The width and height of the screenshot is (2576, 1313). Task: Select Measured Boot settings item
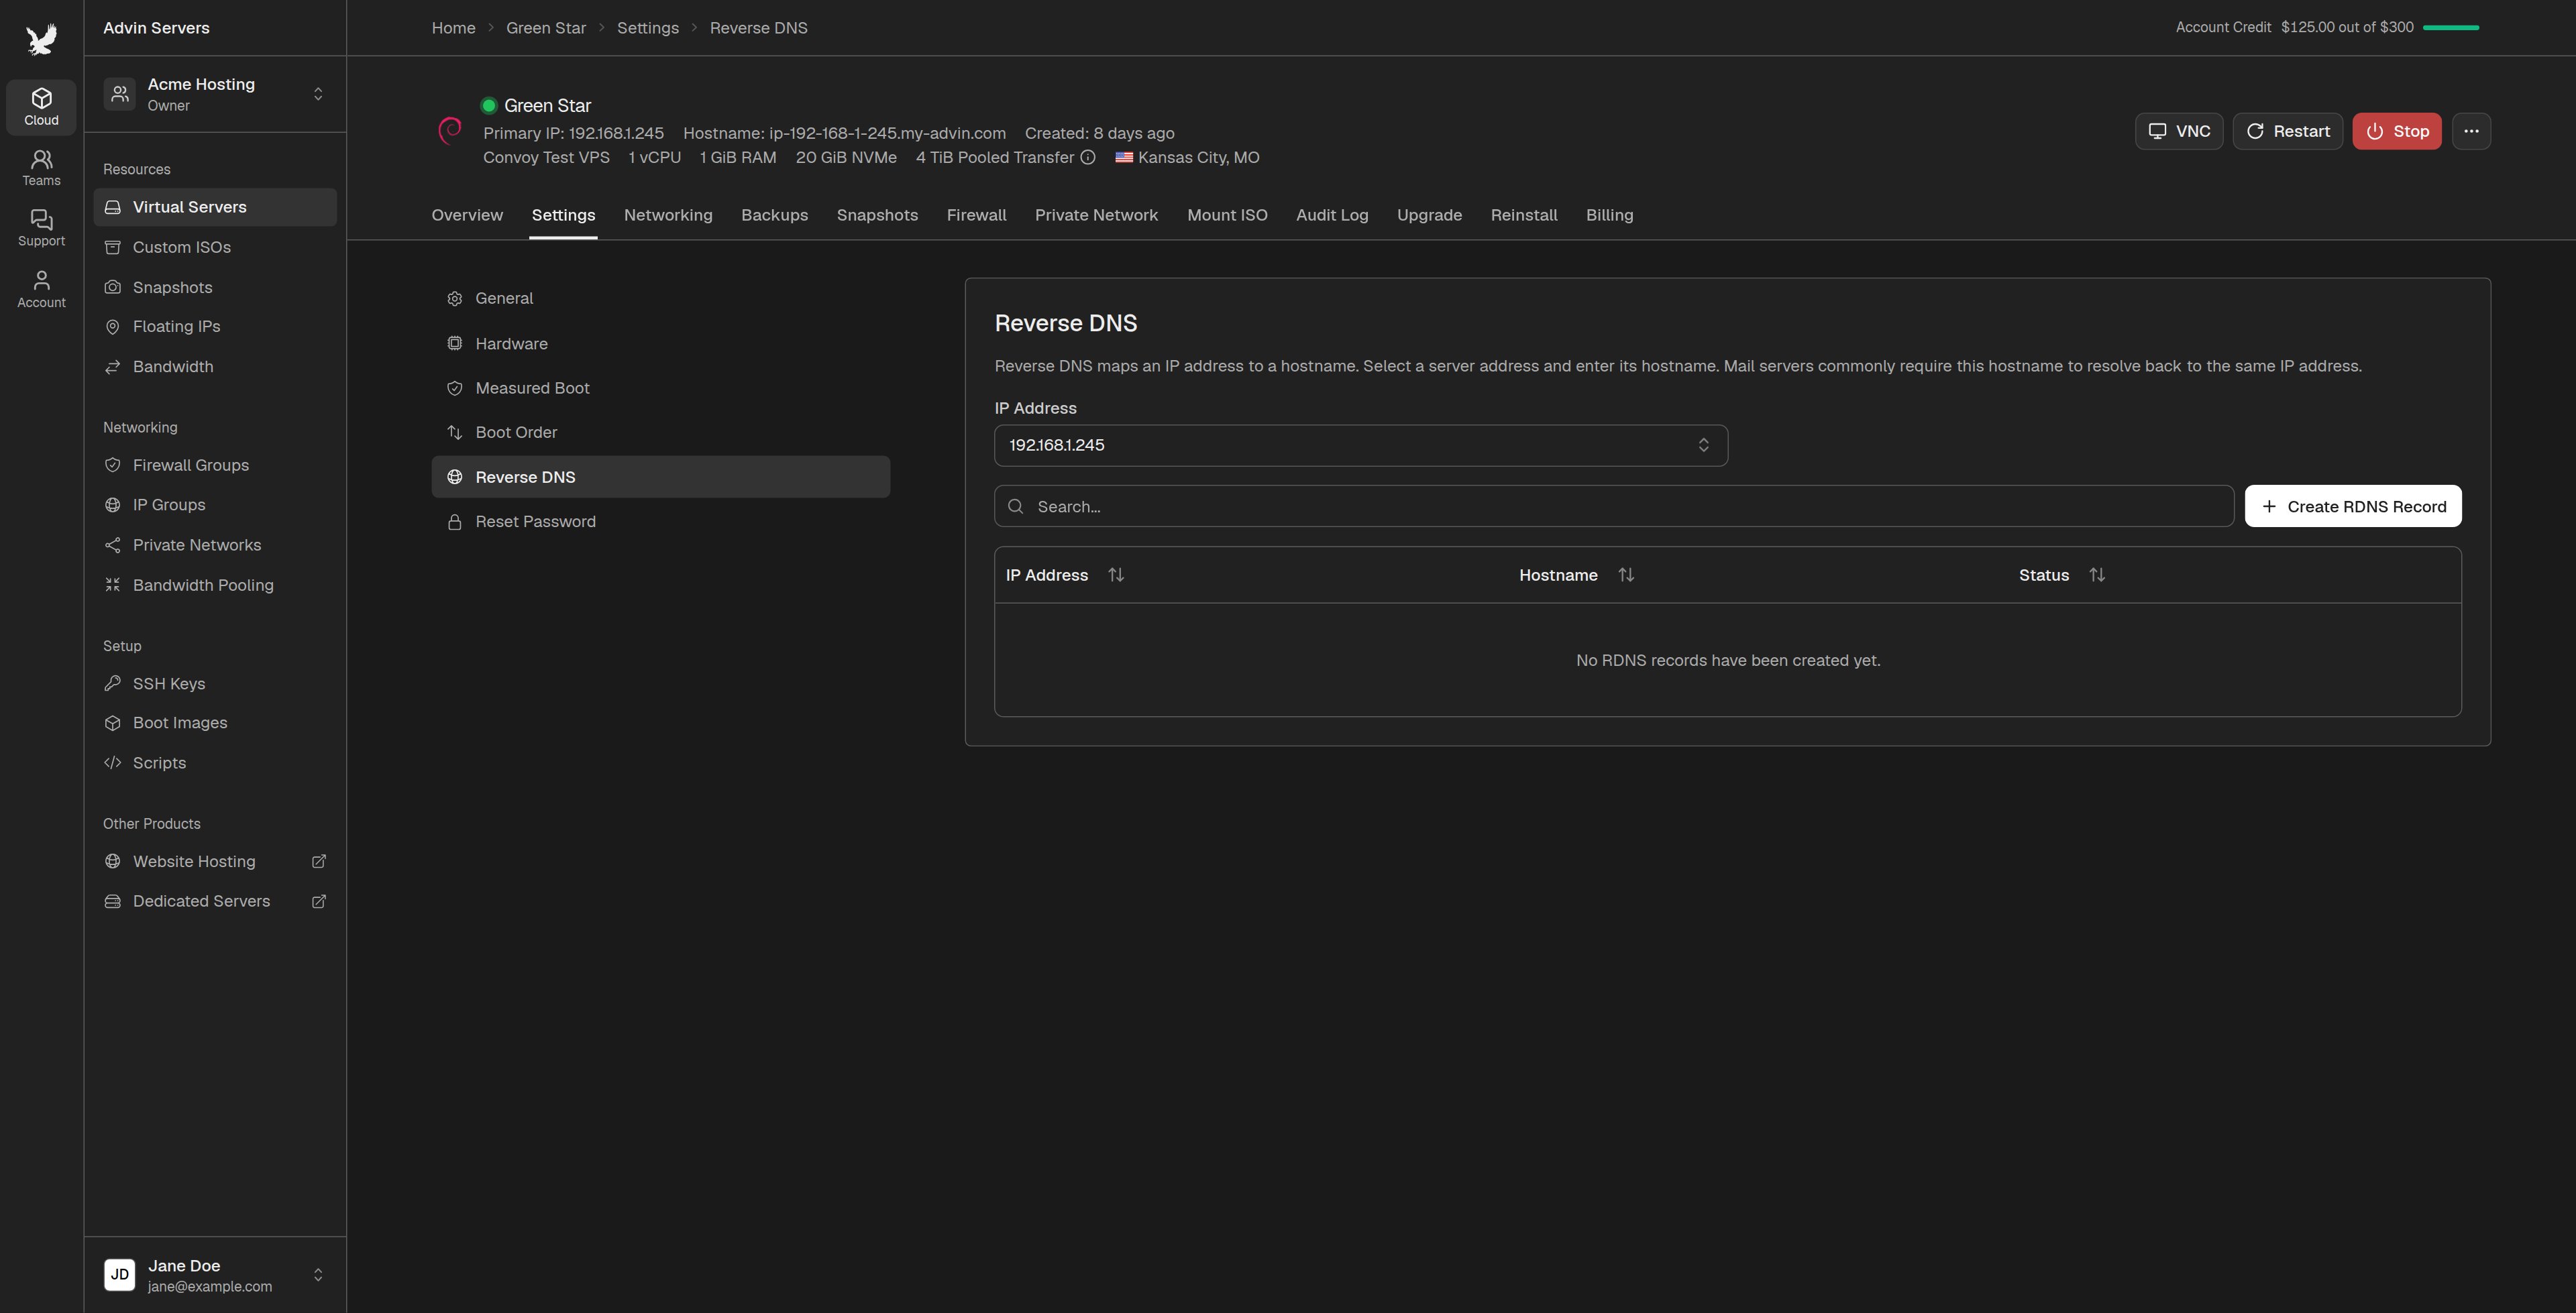point(660,388)
